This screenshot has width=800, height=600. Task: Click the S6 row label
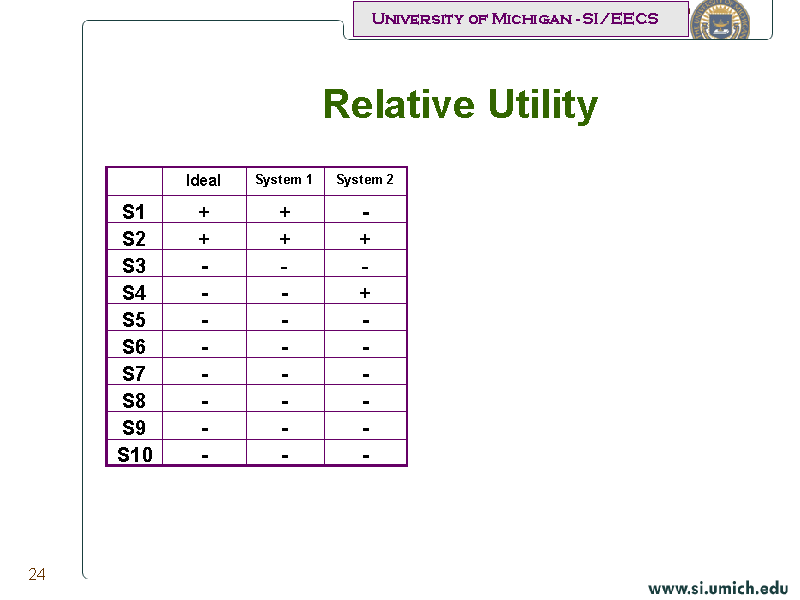pos(134,347)
